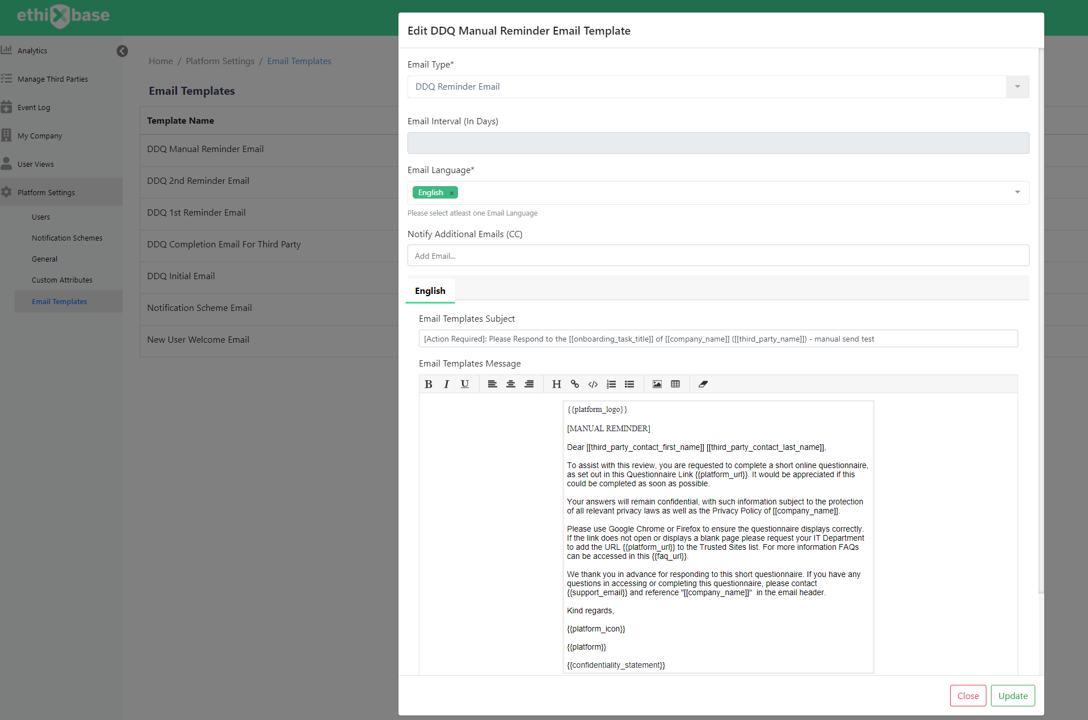Remove the English language tag

(452, 193)
